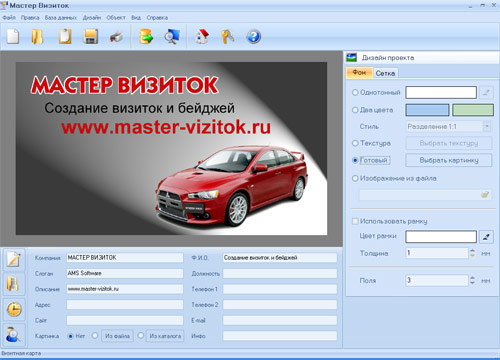Screen dimensions: 500x360
Task: Save project with the floppy disk icon
Action: pos(90,36)
